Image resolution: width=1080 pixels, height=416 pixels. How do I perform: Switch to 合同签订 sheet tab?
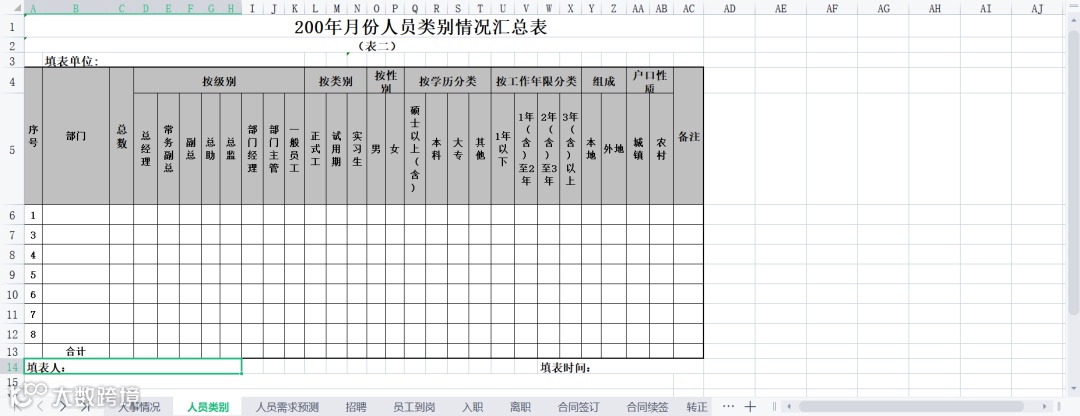(x=579, y=407)
